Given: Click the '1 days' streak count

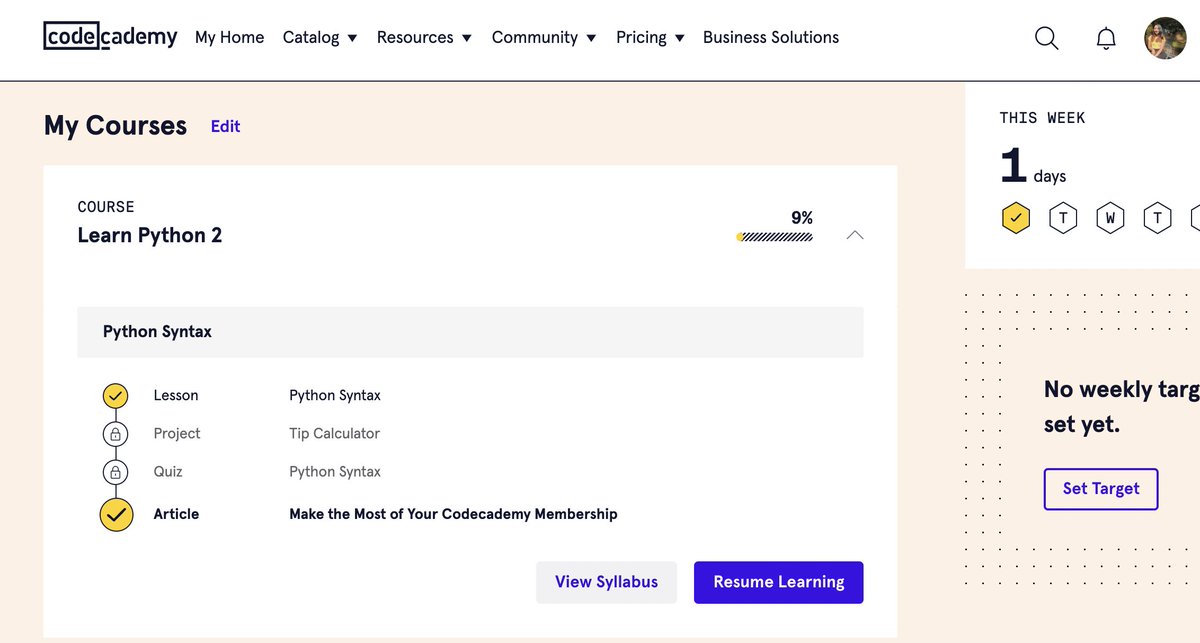Looking at the screenshot, I should click(x=1033, y=167).
